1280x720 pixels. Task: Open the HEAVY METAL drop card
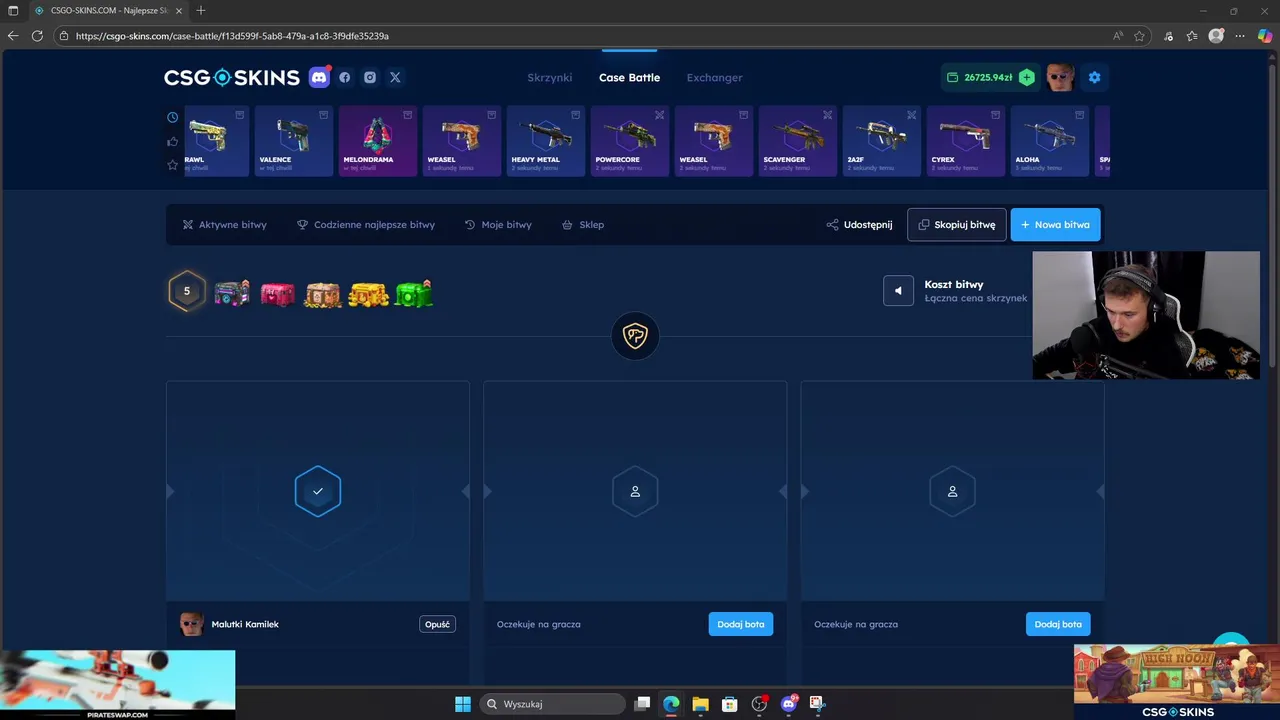pyautogui.click(x=546, y=141)
